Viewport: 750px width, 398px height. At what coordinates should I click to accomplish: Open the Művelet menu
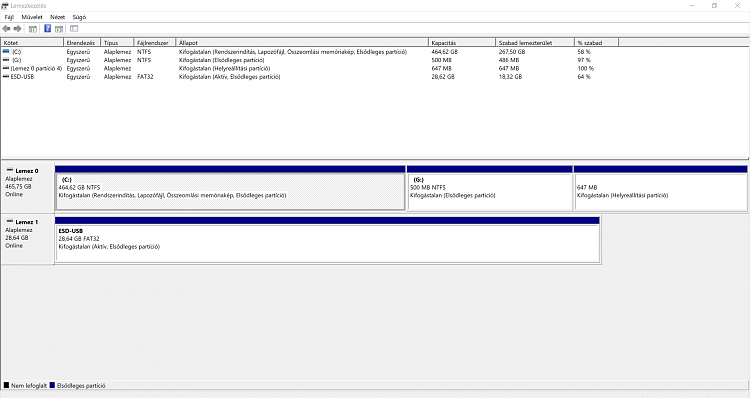(x=32, y=17)
